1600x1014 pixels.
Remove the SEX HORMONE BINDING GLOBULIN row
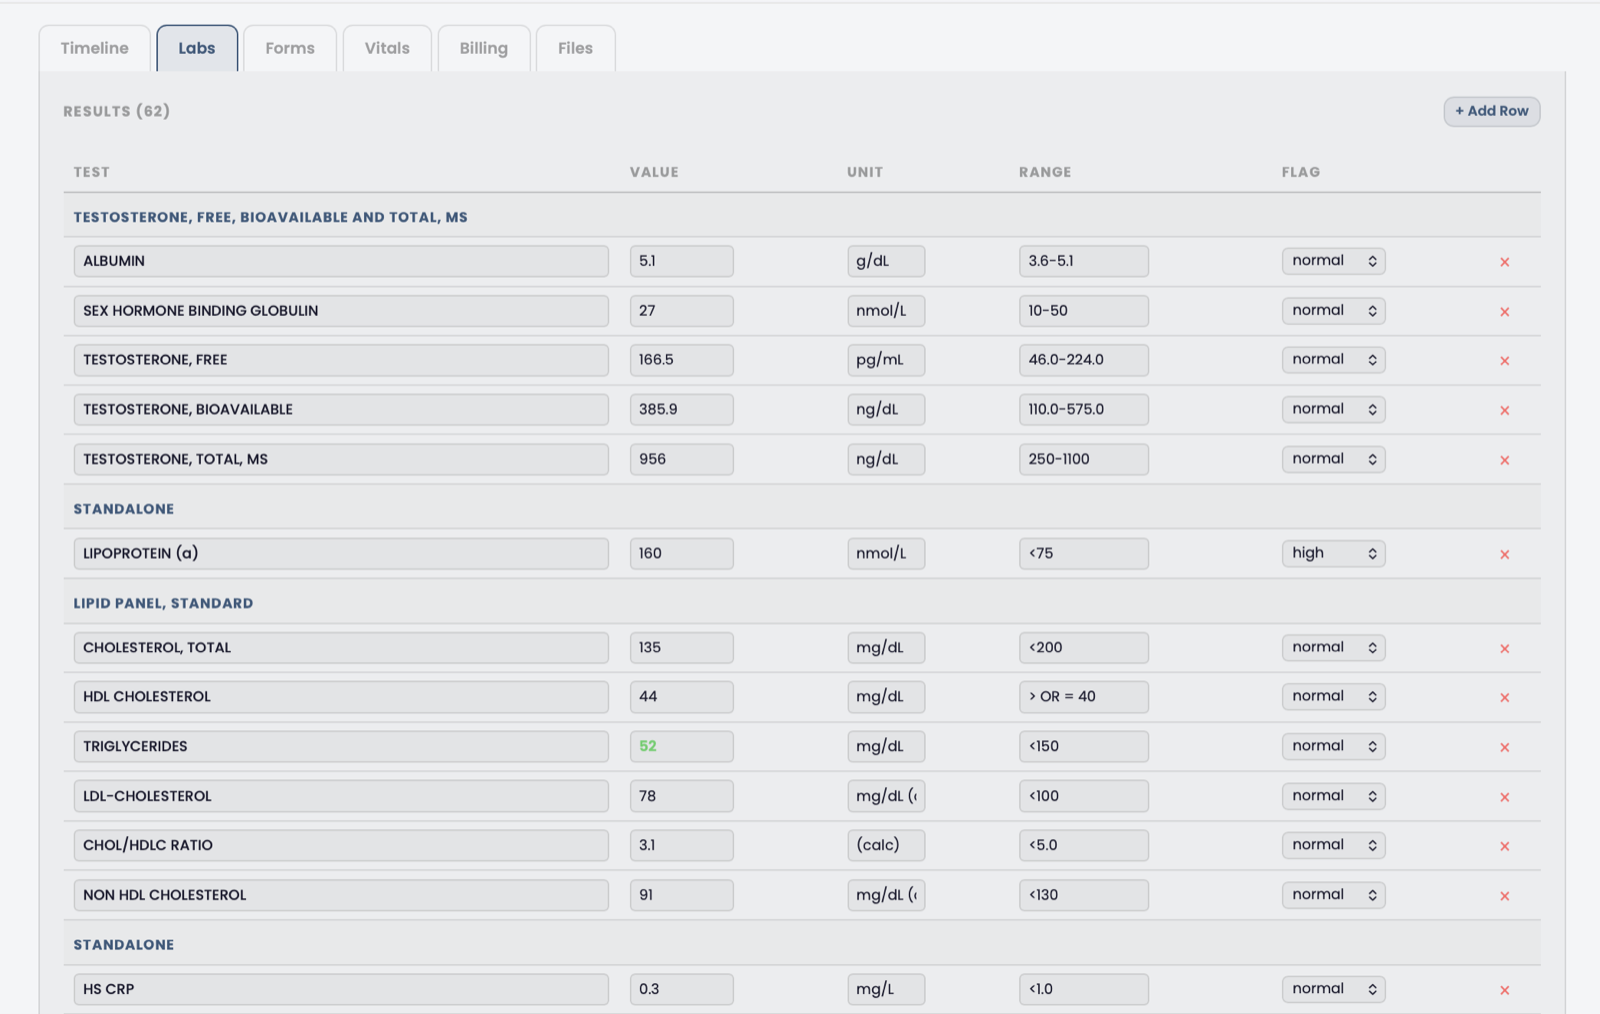point(1504,312)
